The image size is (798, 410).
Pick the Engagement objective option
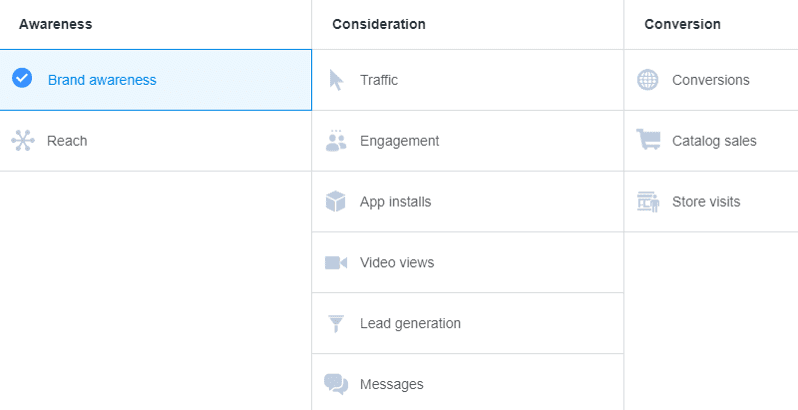pyautogui.click(x=399, y=141)
